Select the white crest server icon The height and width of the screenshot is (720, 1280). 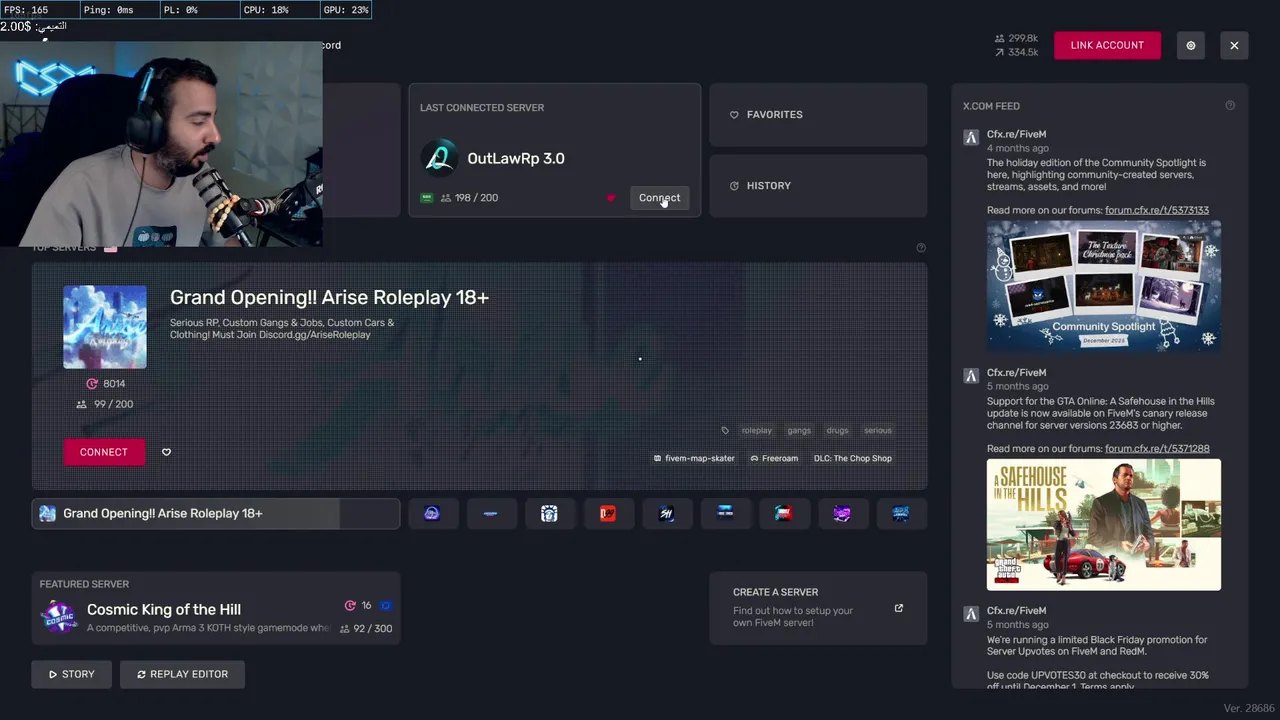pyautogui.click(x=549, y=513)
